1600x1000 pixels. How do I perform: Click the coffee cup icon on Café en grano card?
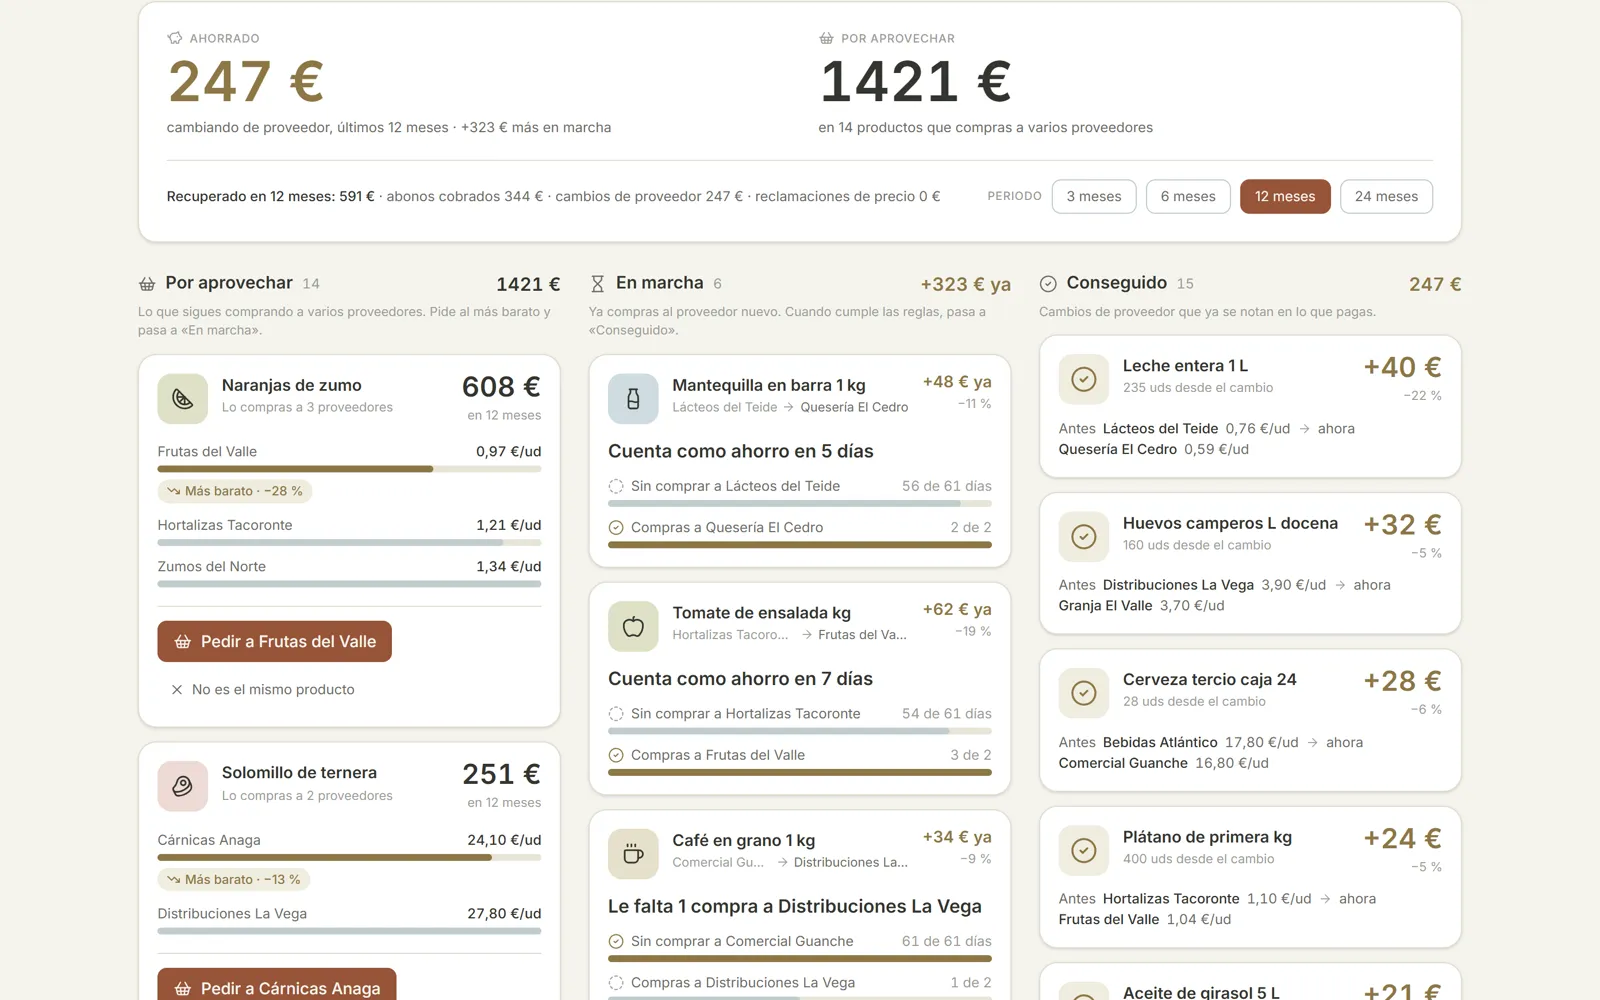[633, 854]
